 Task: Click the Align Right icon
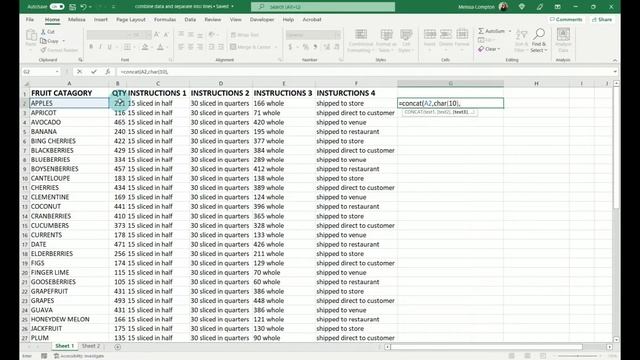pyautogui.click(x=200, y=47)
